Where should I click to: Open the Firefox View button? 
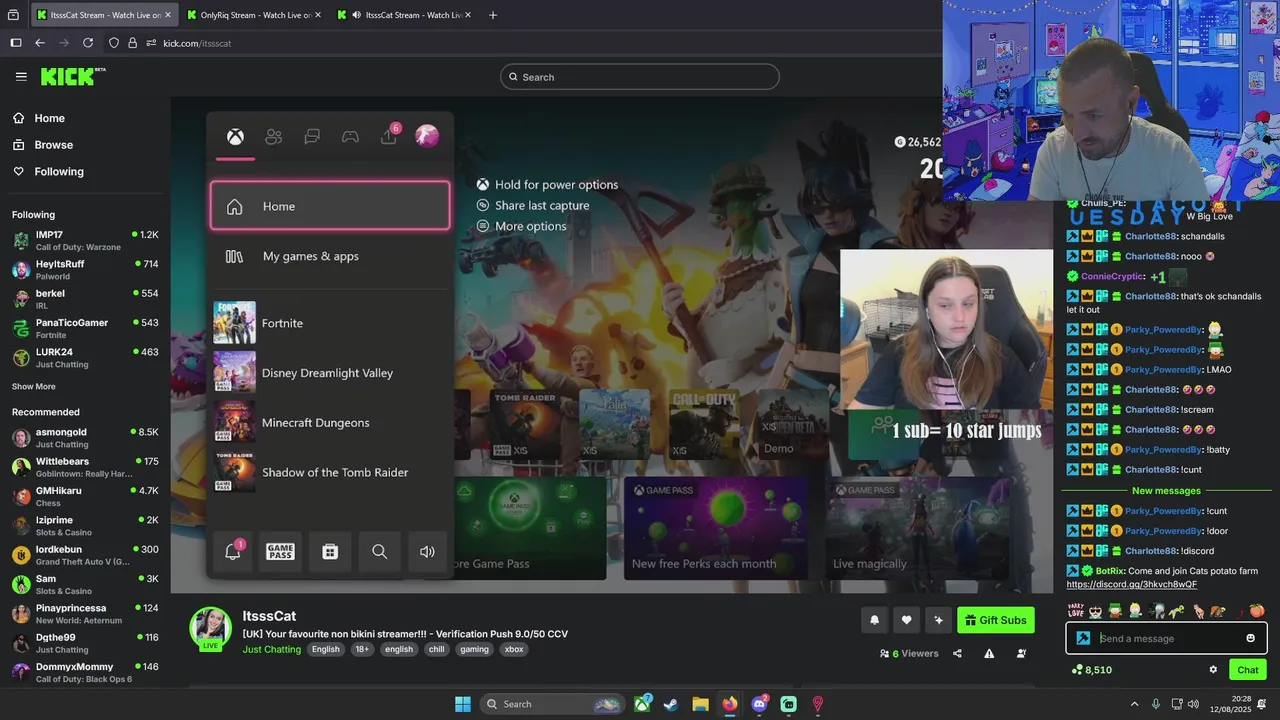pos(14,15)
